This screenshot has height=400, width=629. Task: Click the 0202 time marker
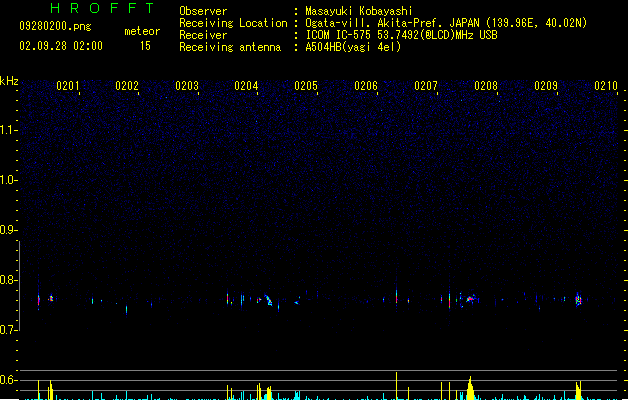point(127,86)
